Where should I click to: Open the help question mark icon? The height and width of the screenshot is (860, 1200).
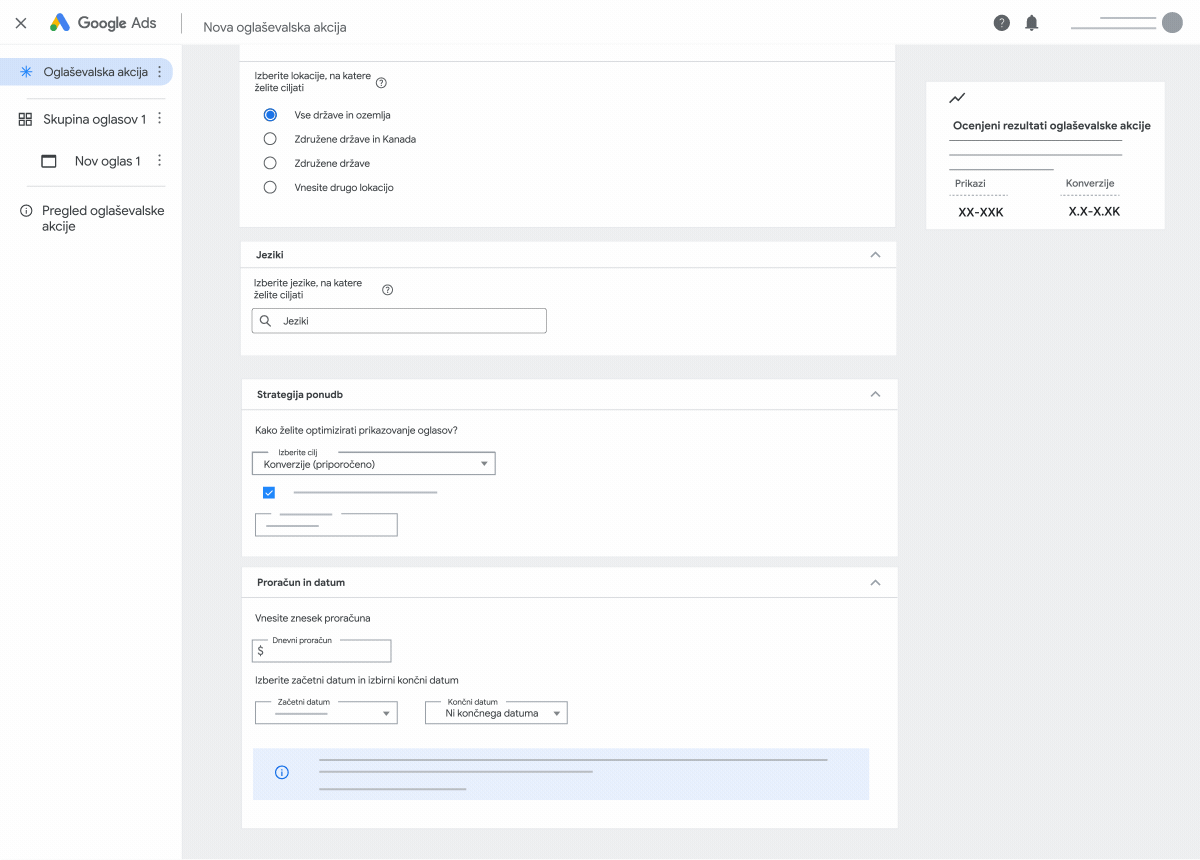(1001, 23)
